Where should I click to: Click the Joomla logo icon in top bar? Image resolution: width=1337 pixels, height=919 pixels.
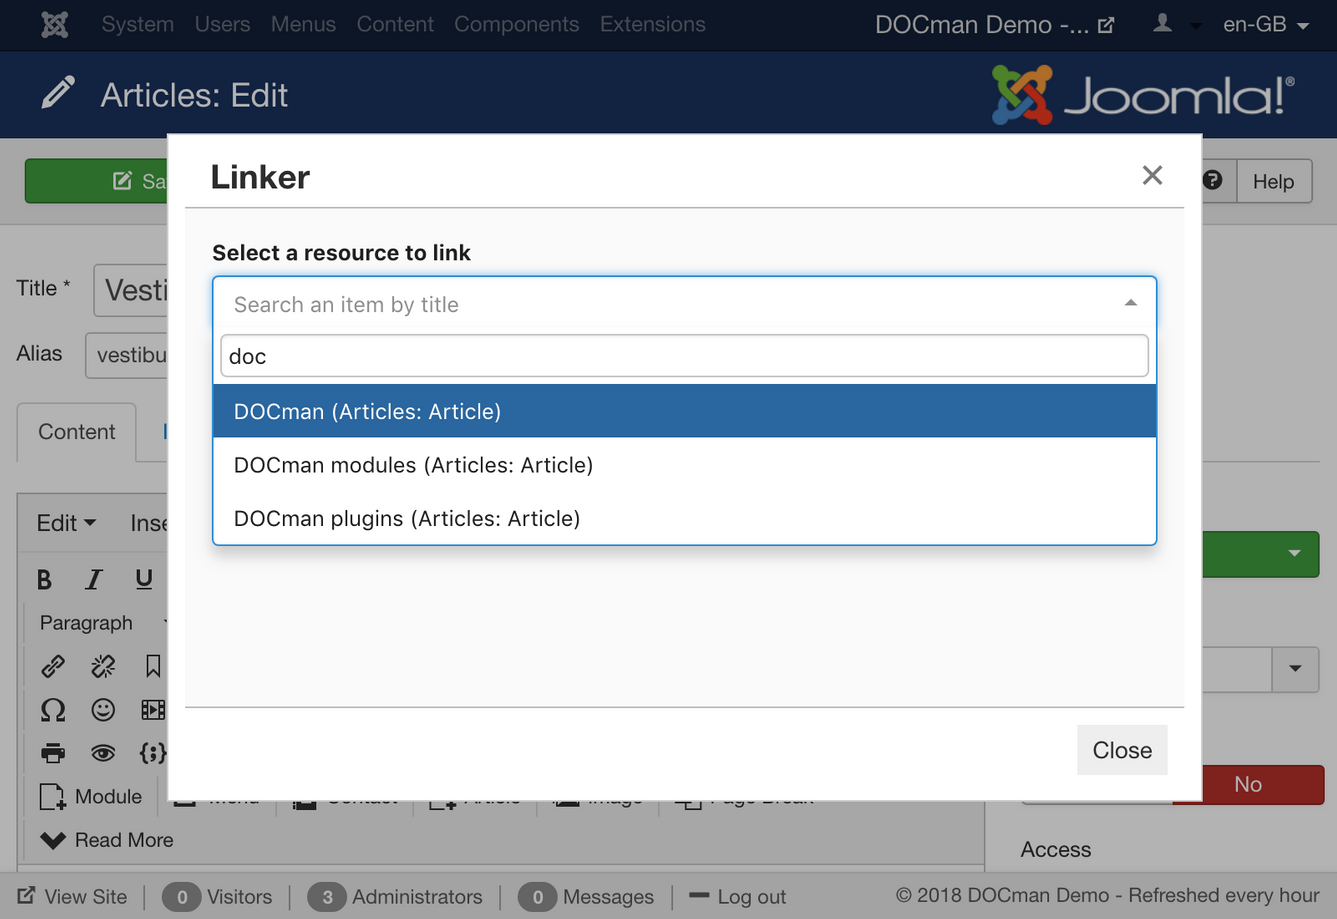click(x=55, y=24)
